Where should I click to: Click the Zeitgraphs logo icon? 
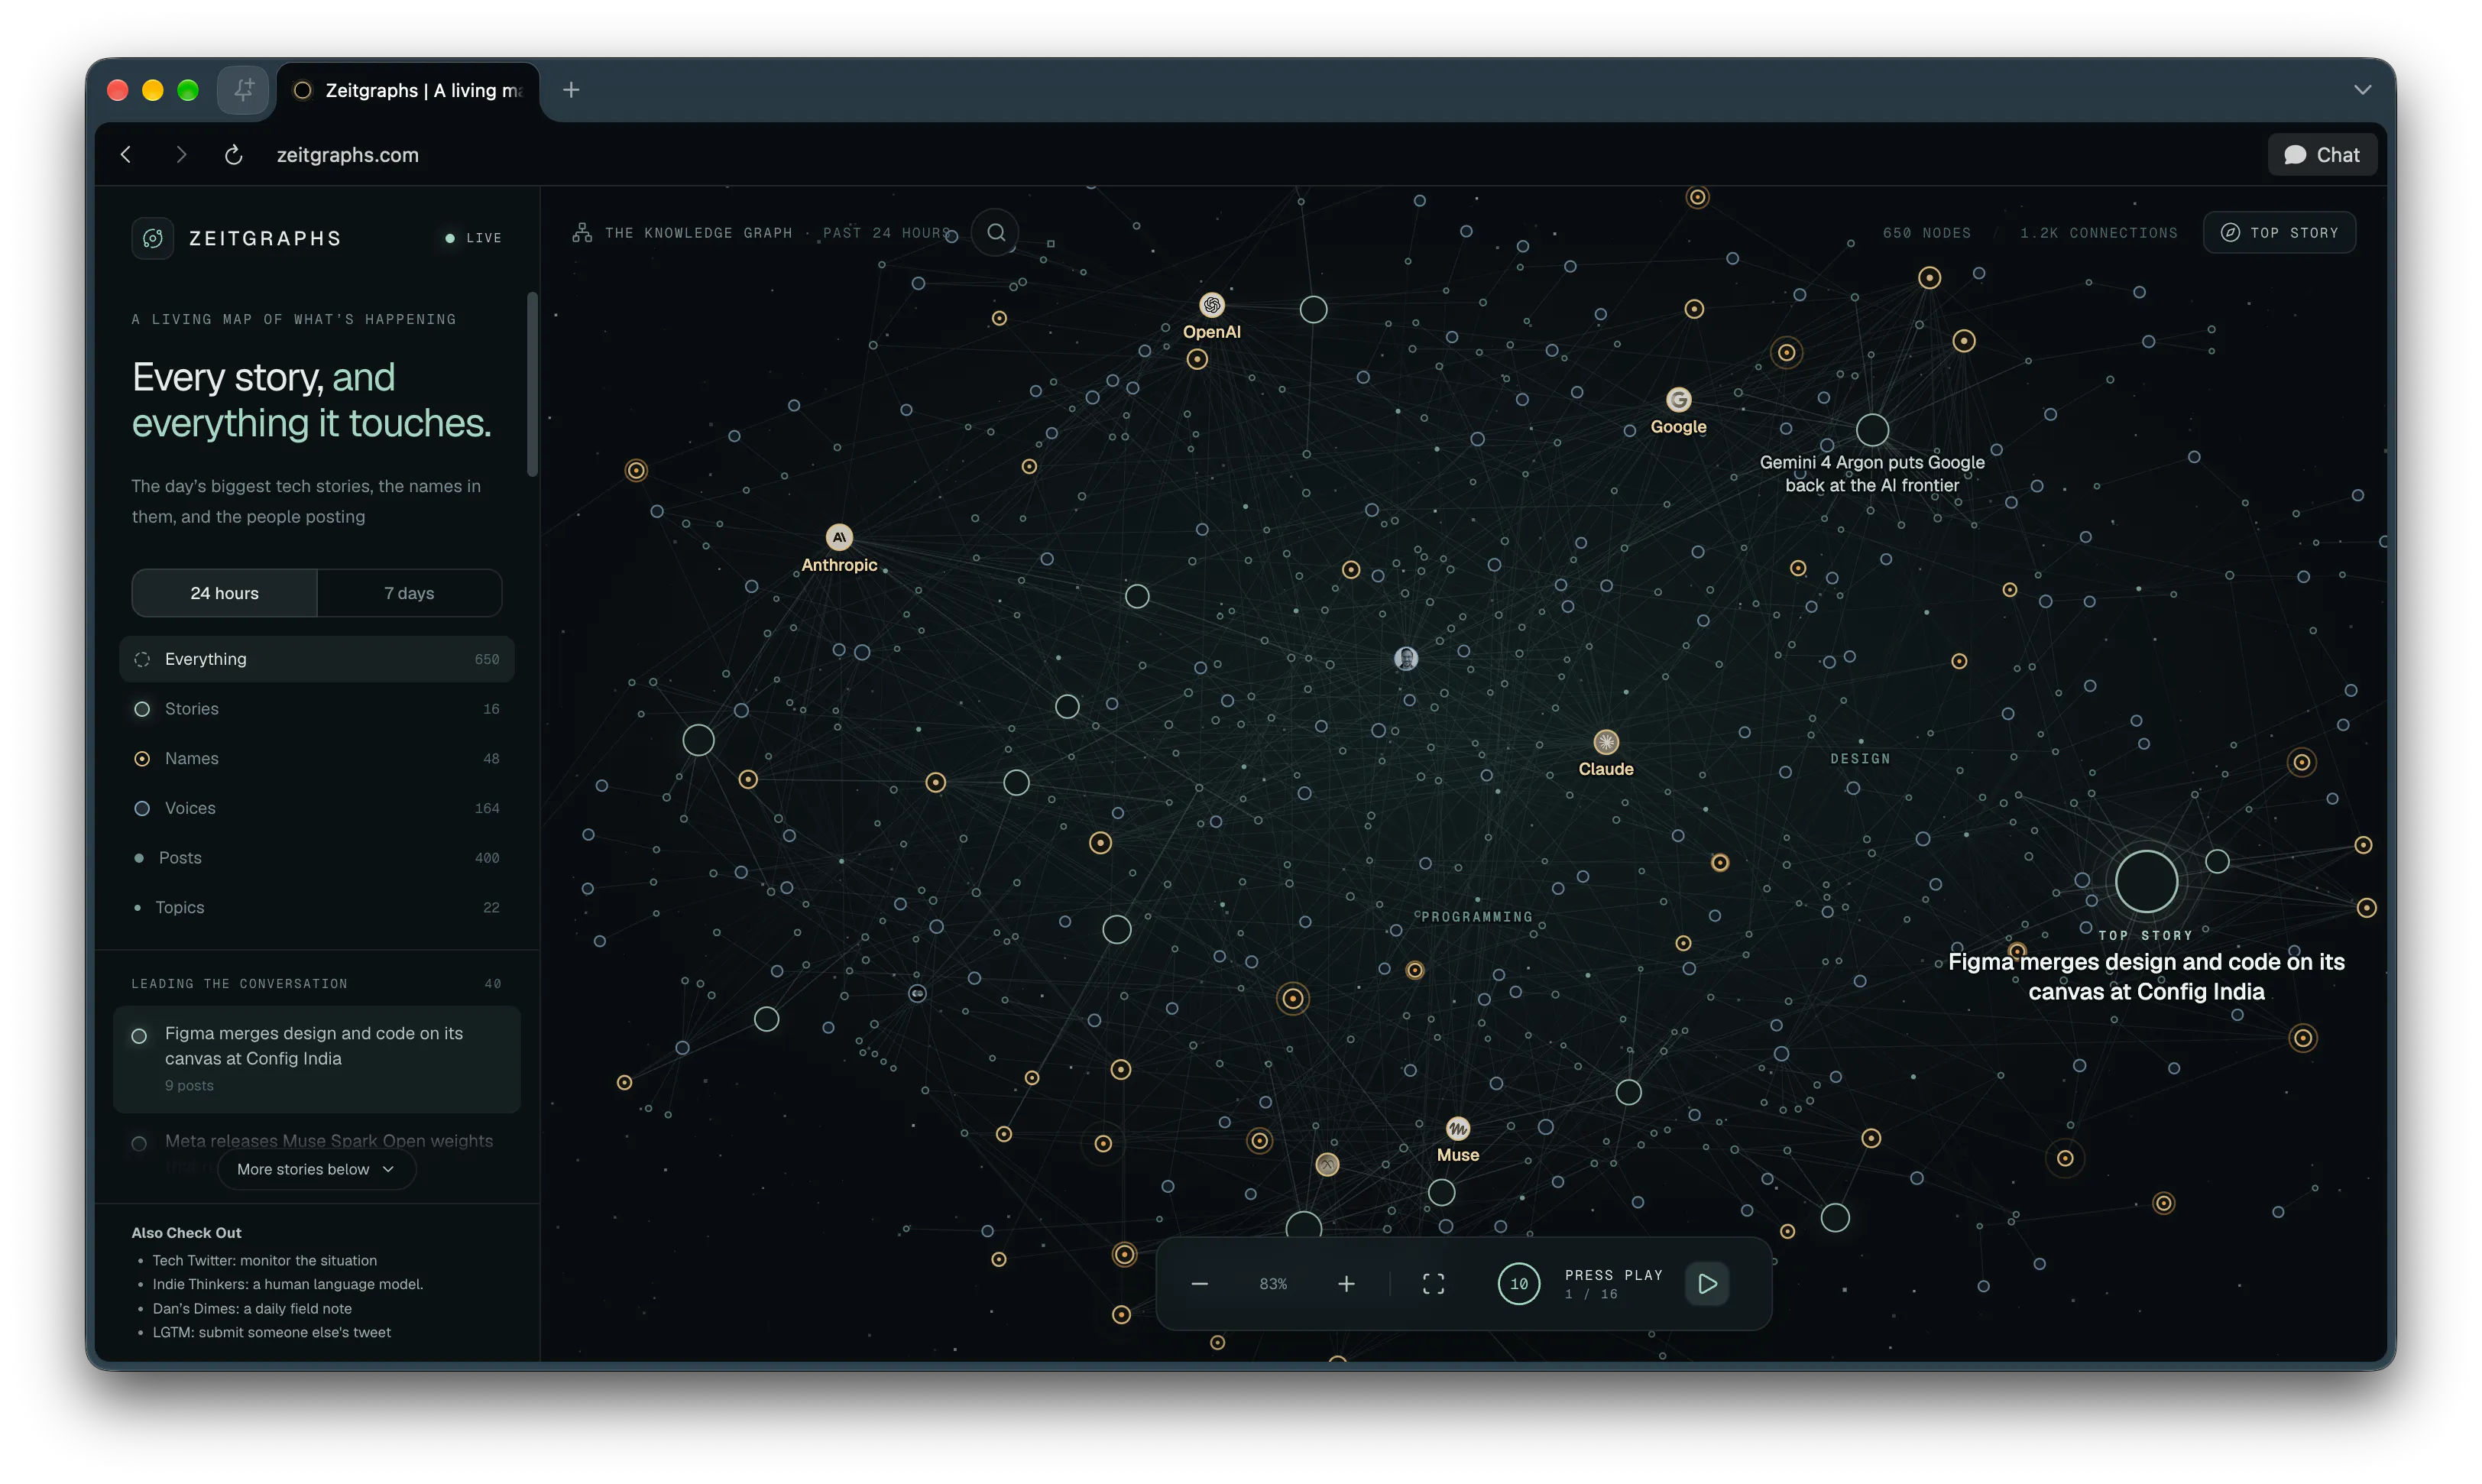[x=153, y=238]
